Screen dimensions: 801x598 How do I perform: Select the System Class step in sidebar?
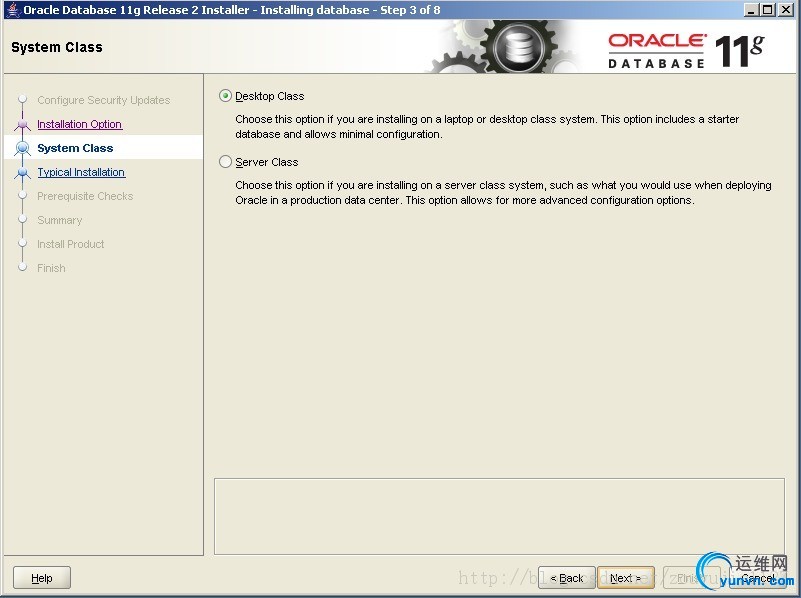[x=103, y=148]
